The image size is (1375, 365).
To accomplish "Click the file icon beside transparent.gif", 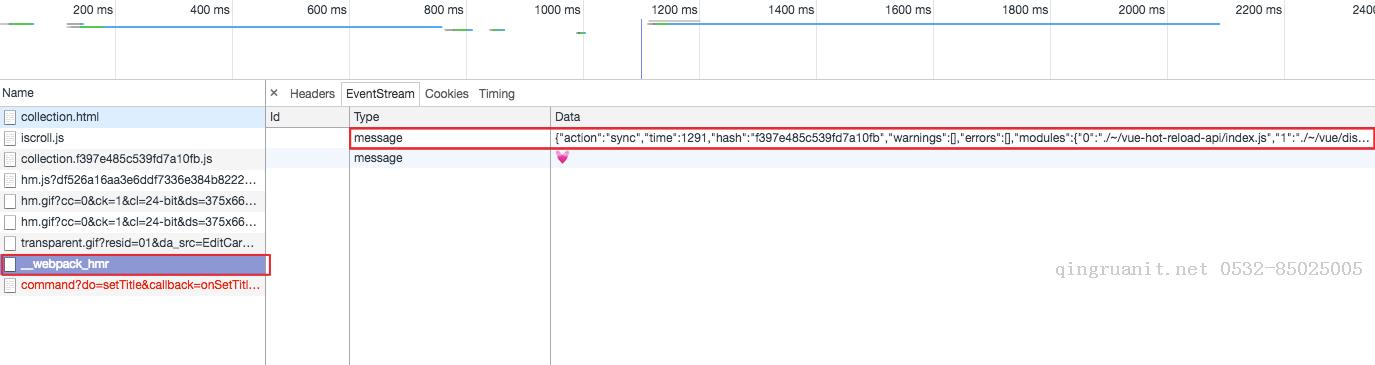I will 10,243.
